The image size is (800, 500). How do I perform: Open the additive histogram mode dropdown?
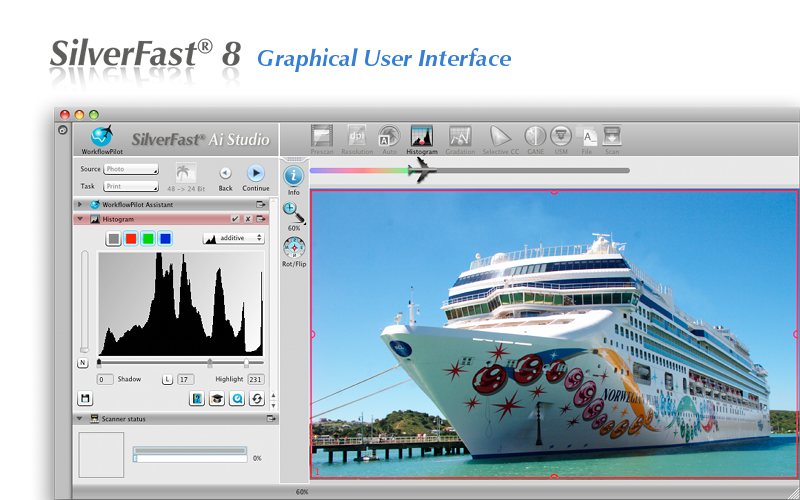233,238
